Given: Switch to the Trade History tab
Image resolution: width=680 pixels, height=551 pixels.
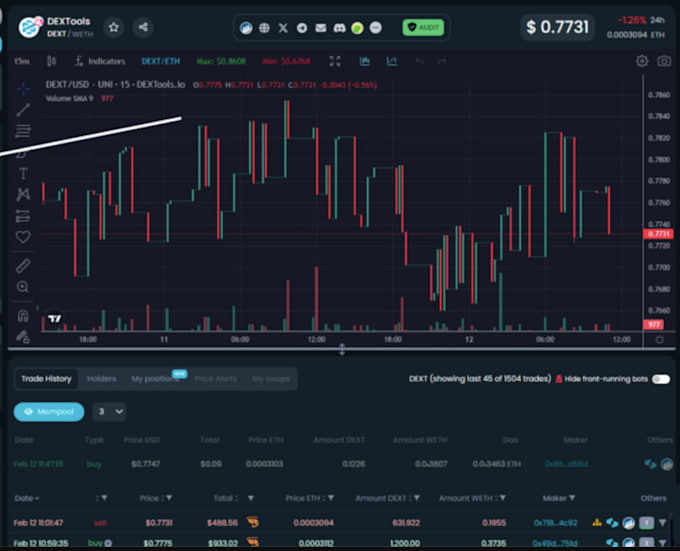Looking at the screenshot, I should click(46, 379).
